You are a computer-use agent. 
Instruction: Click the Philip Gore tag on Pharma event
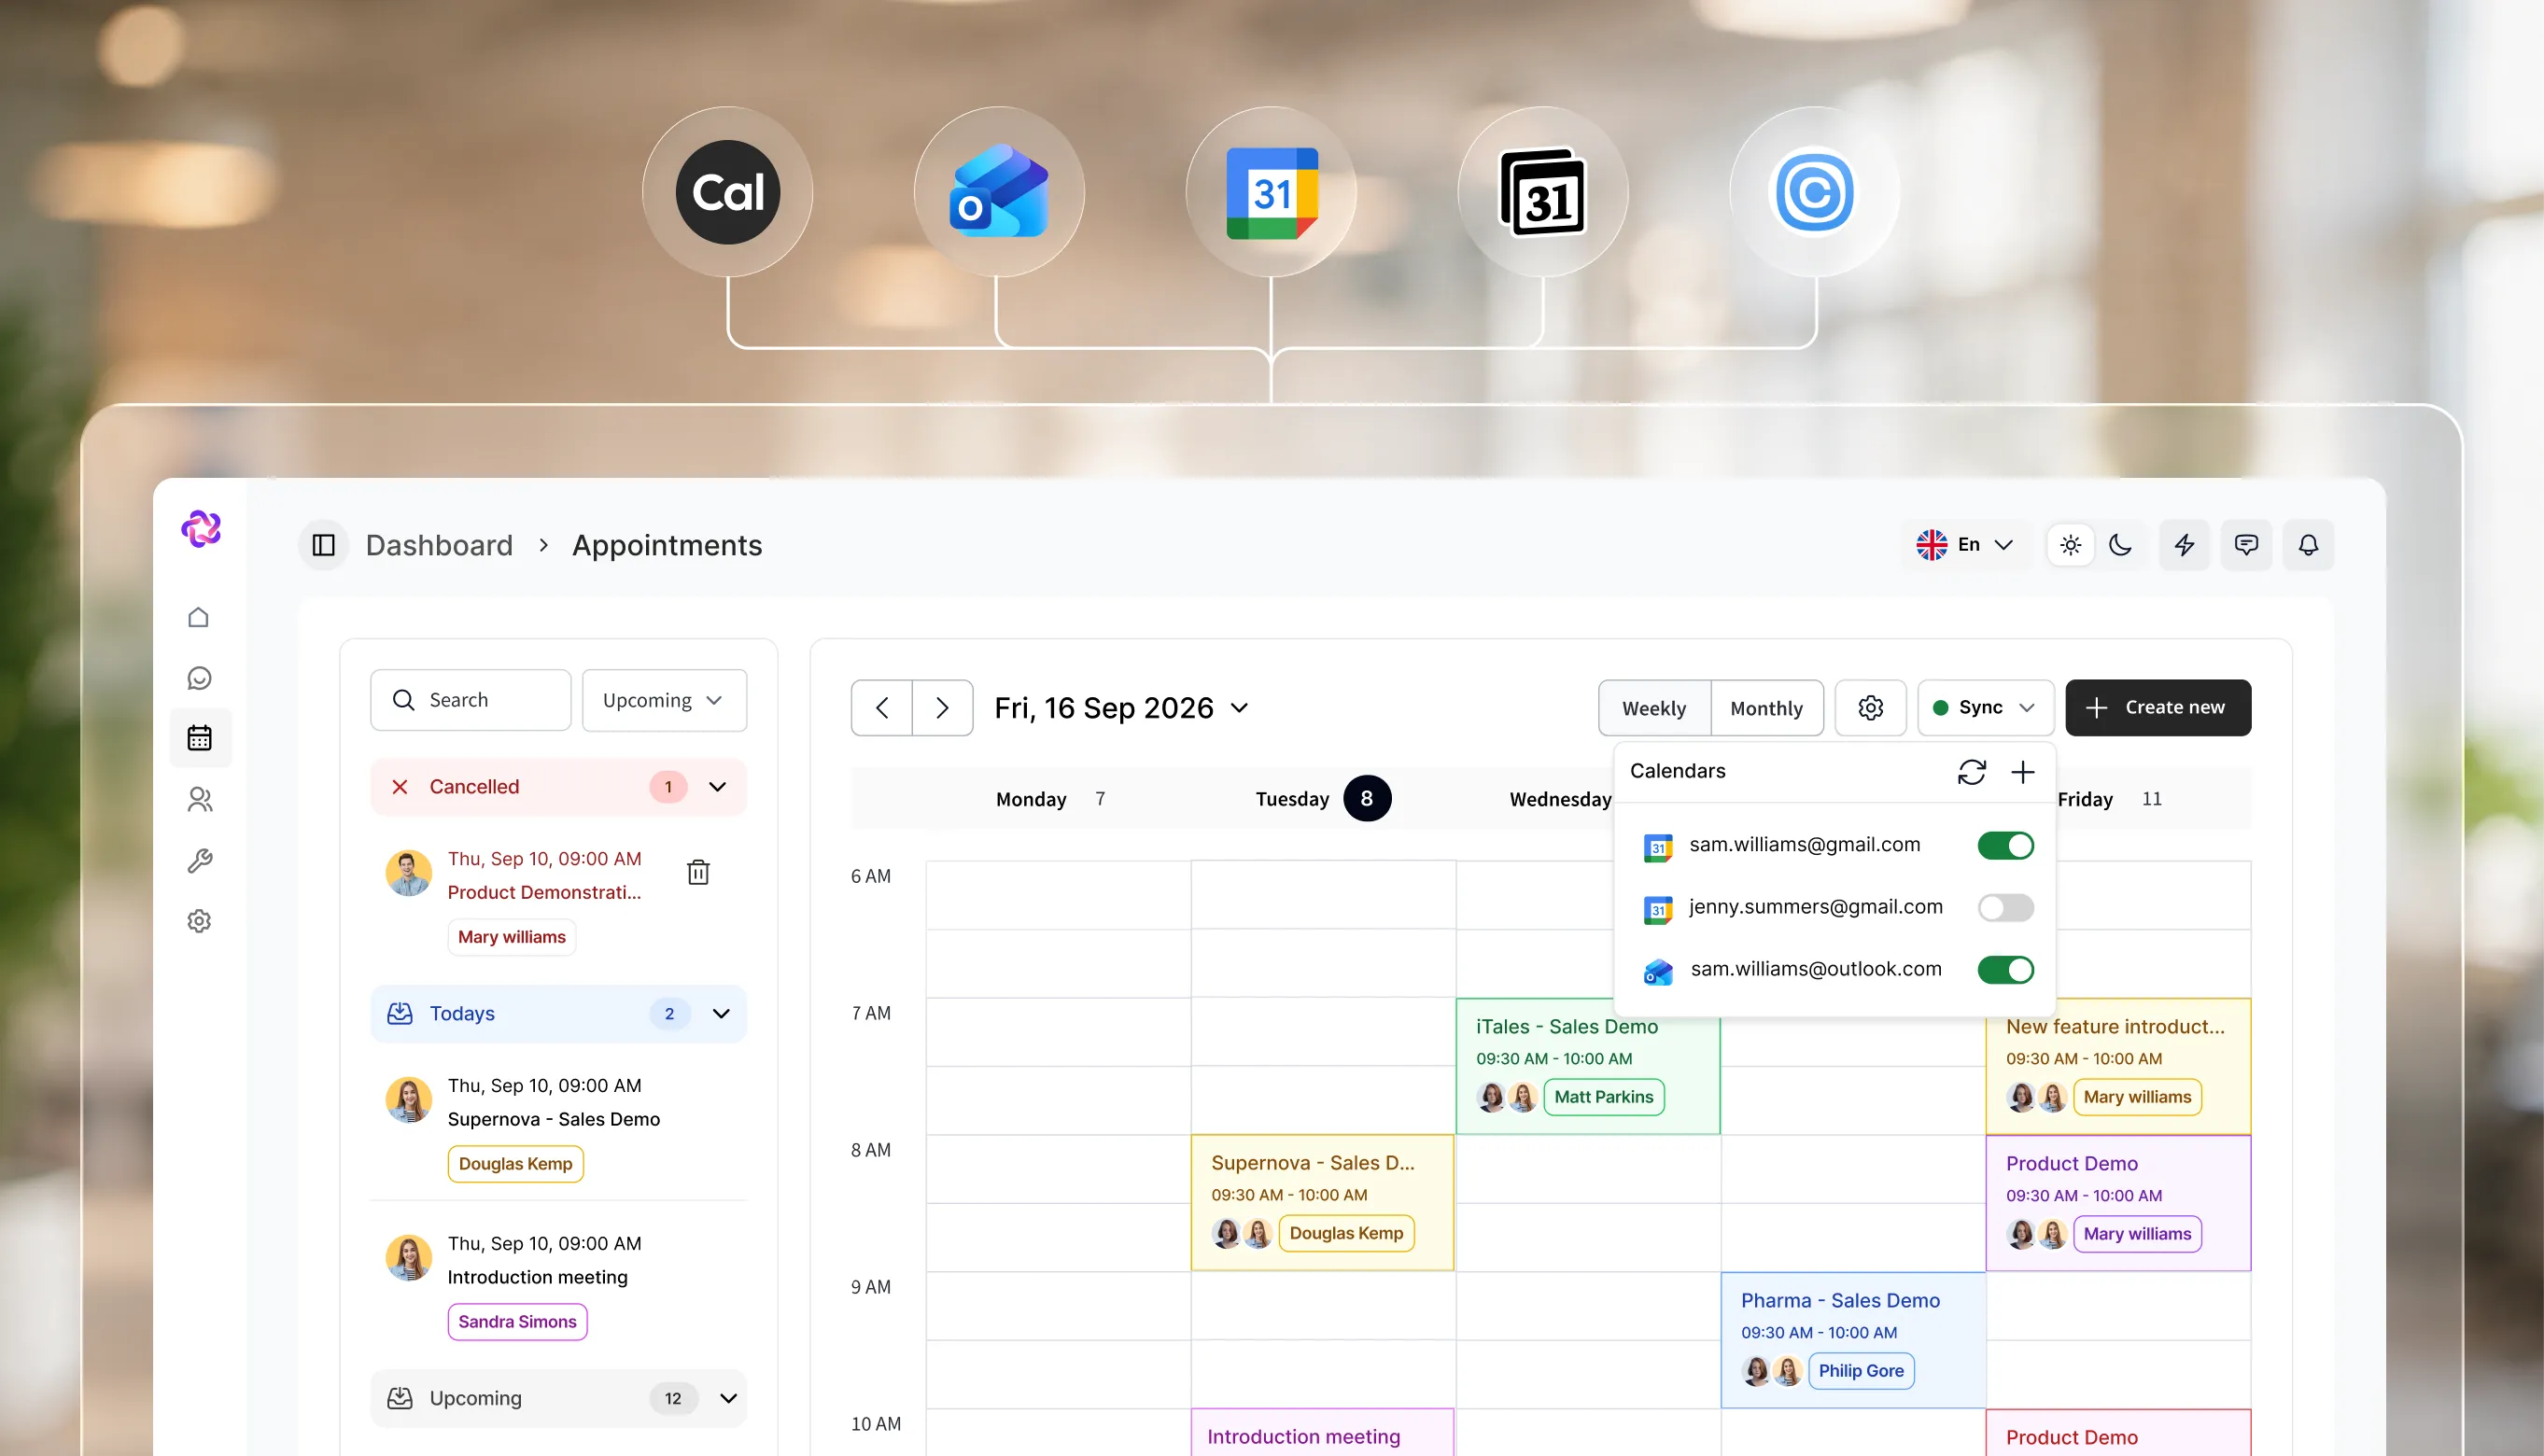click(x=1861, y=1371)
